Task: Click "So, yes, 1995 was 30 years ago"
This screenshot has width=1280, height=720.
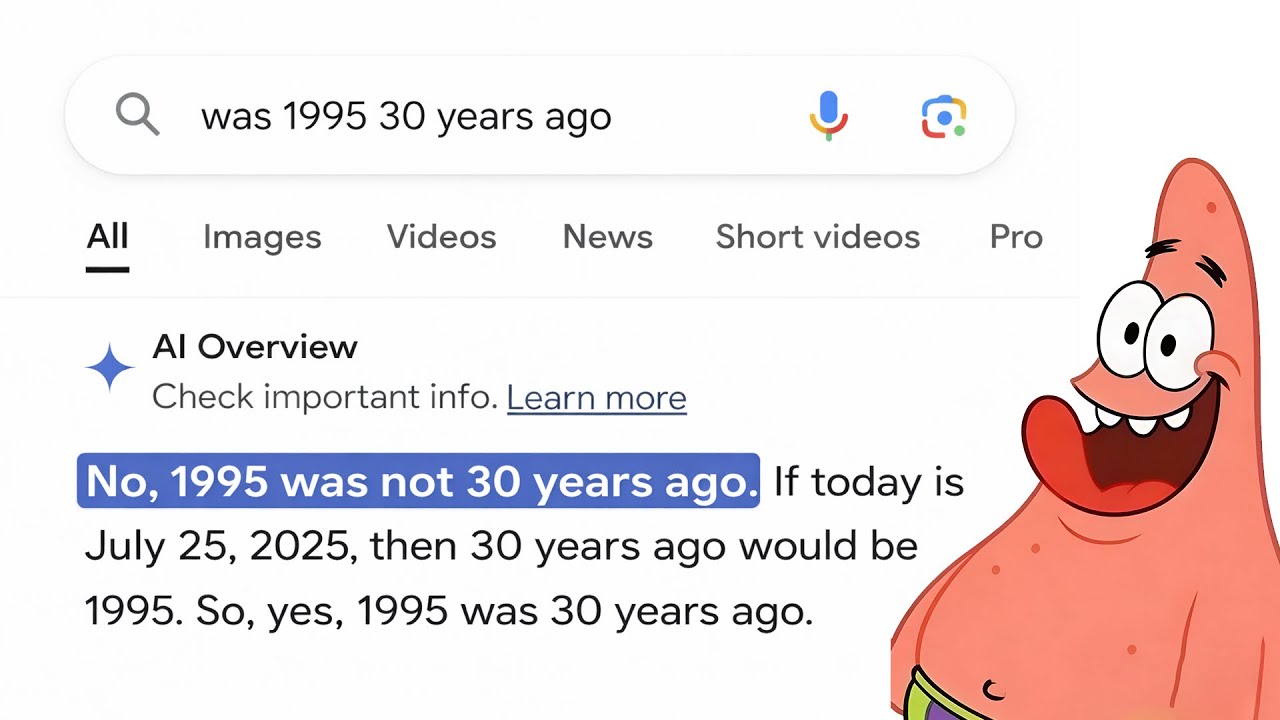Action: pos(503,611)
